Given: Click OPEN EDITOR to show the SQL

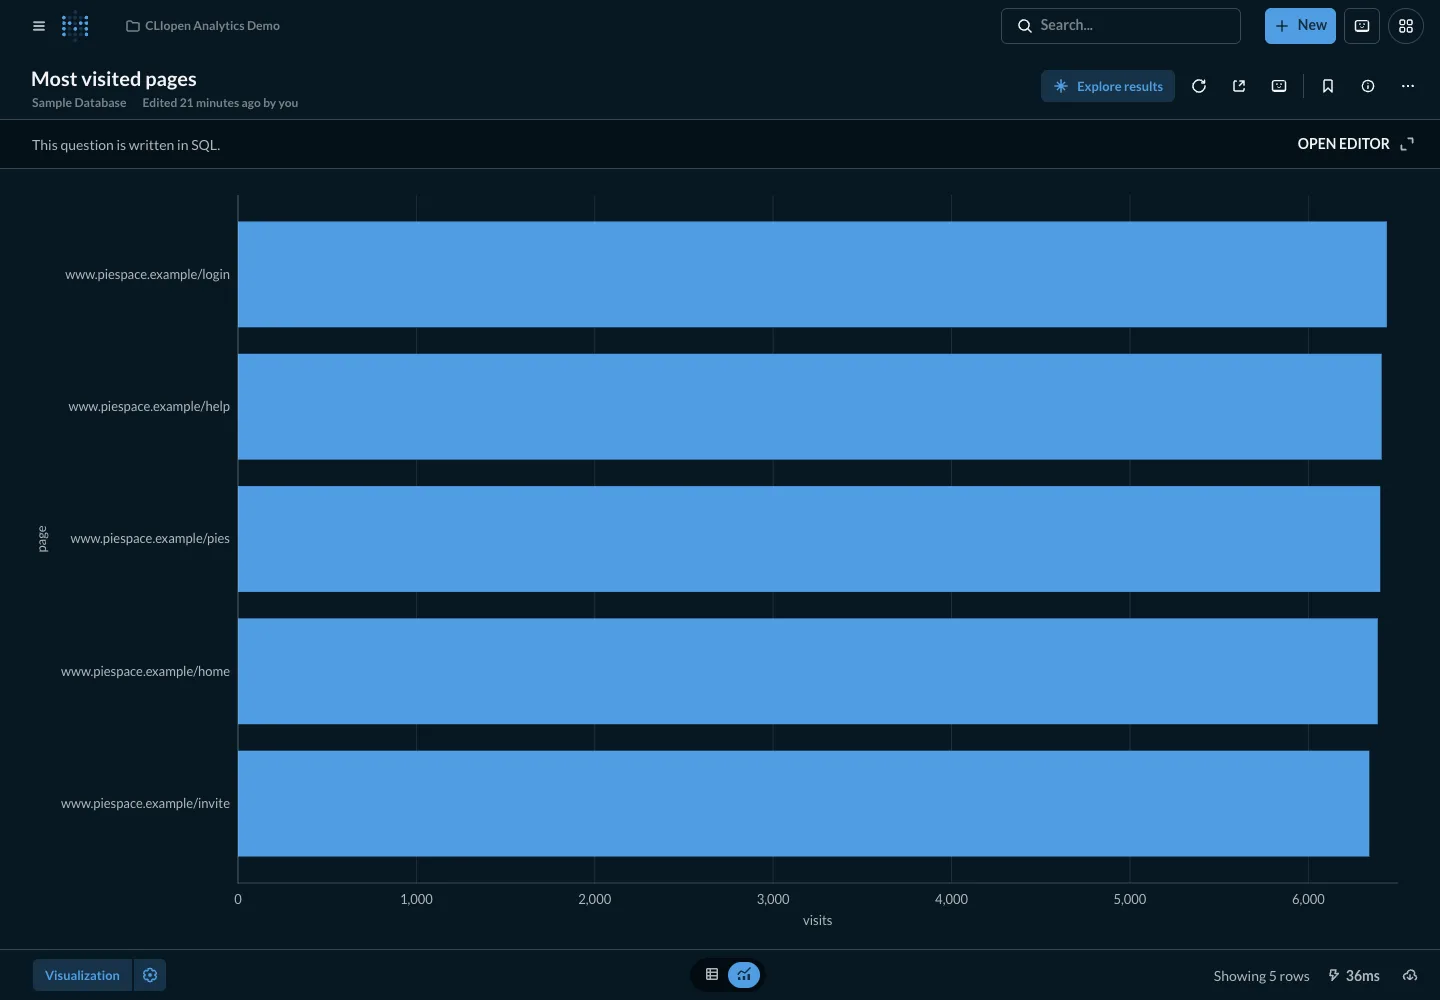Looking at the screenshot, I should (1343, 144).
